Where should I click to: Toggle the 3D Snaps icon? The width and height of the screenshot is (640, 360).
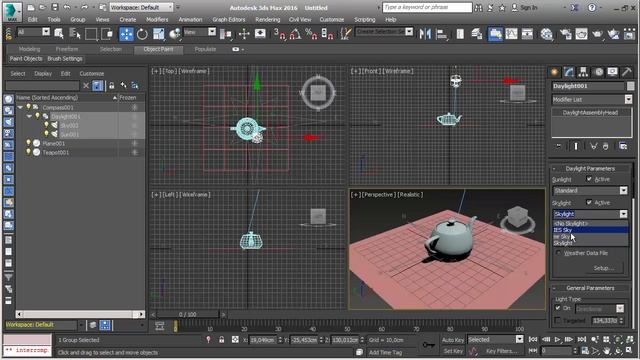280,34
